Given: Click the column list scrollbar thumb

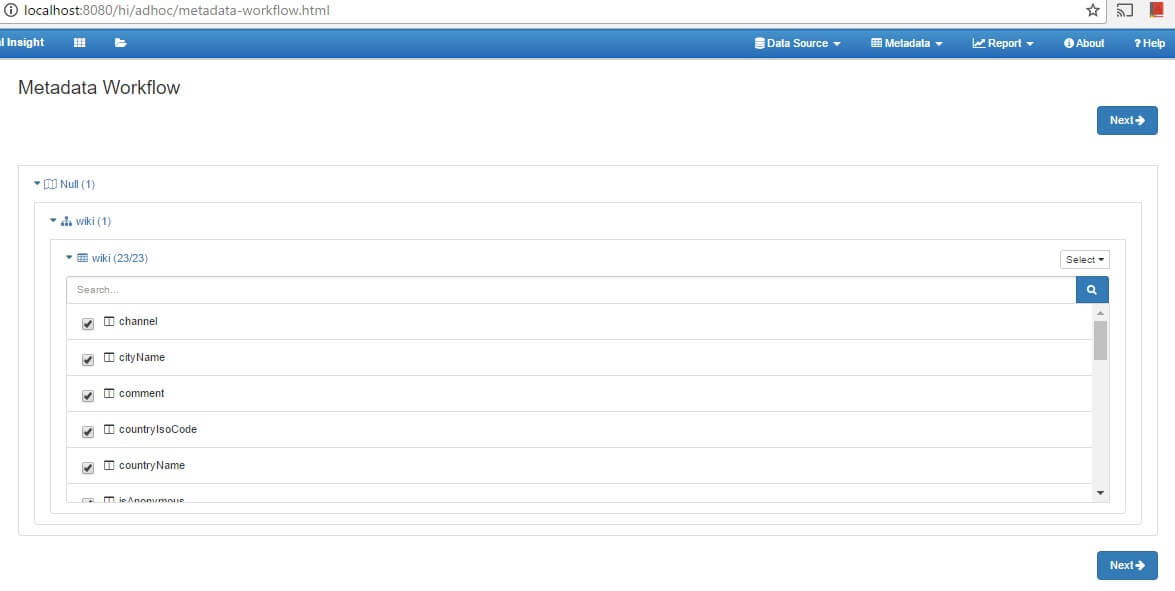Looking at the screenshot, I should tap(1100, 341).
